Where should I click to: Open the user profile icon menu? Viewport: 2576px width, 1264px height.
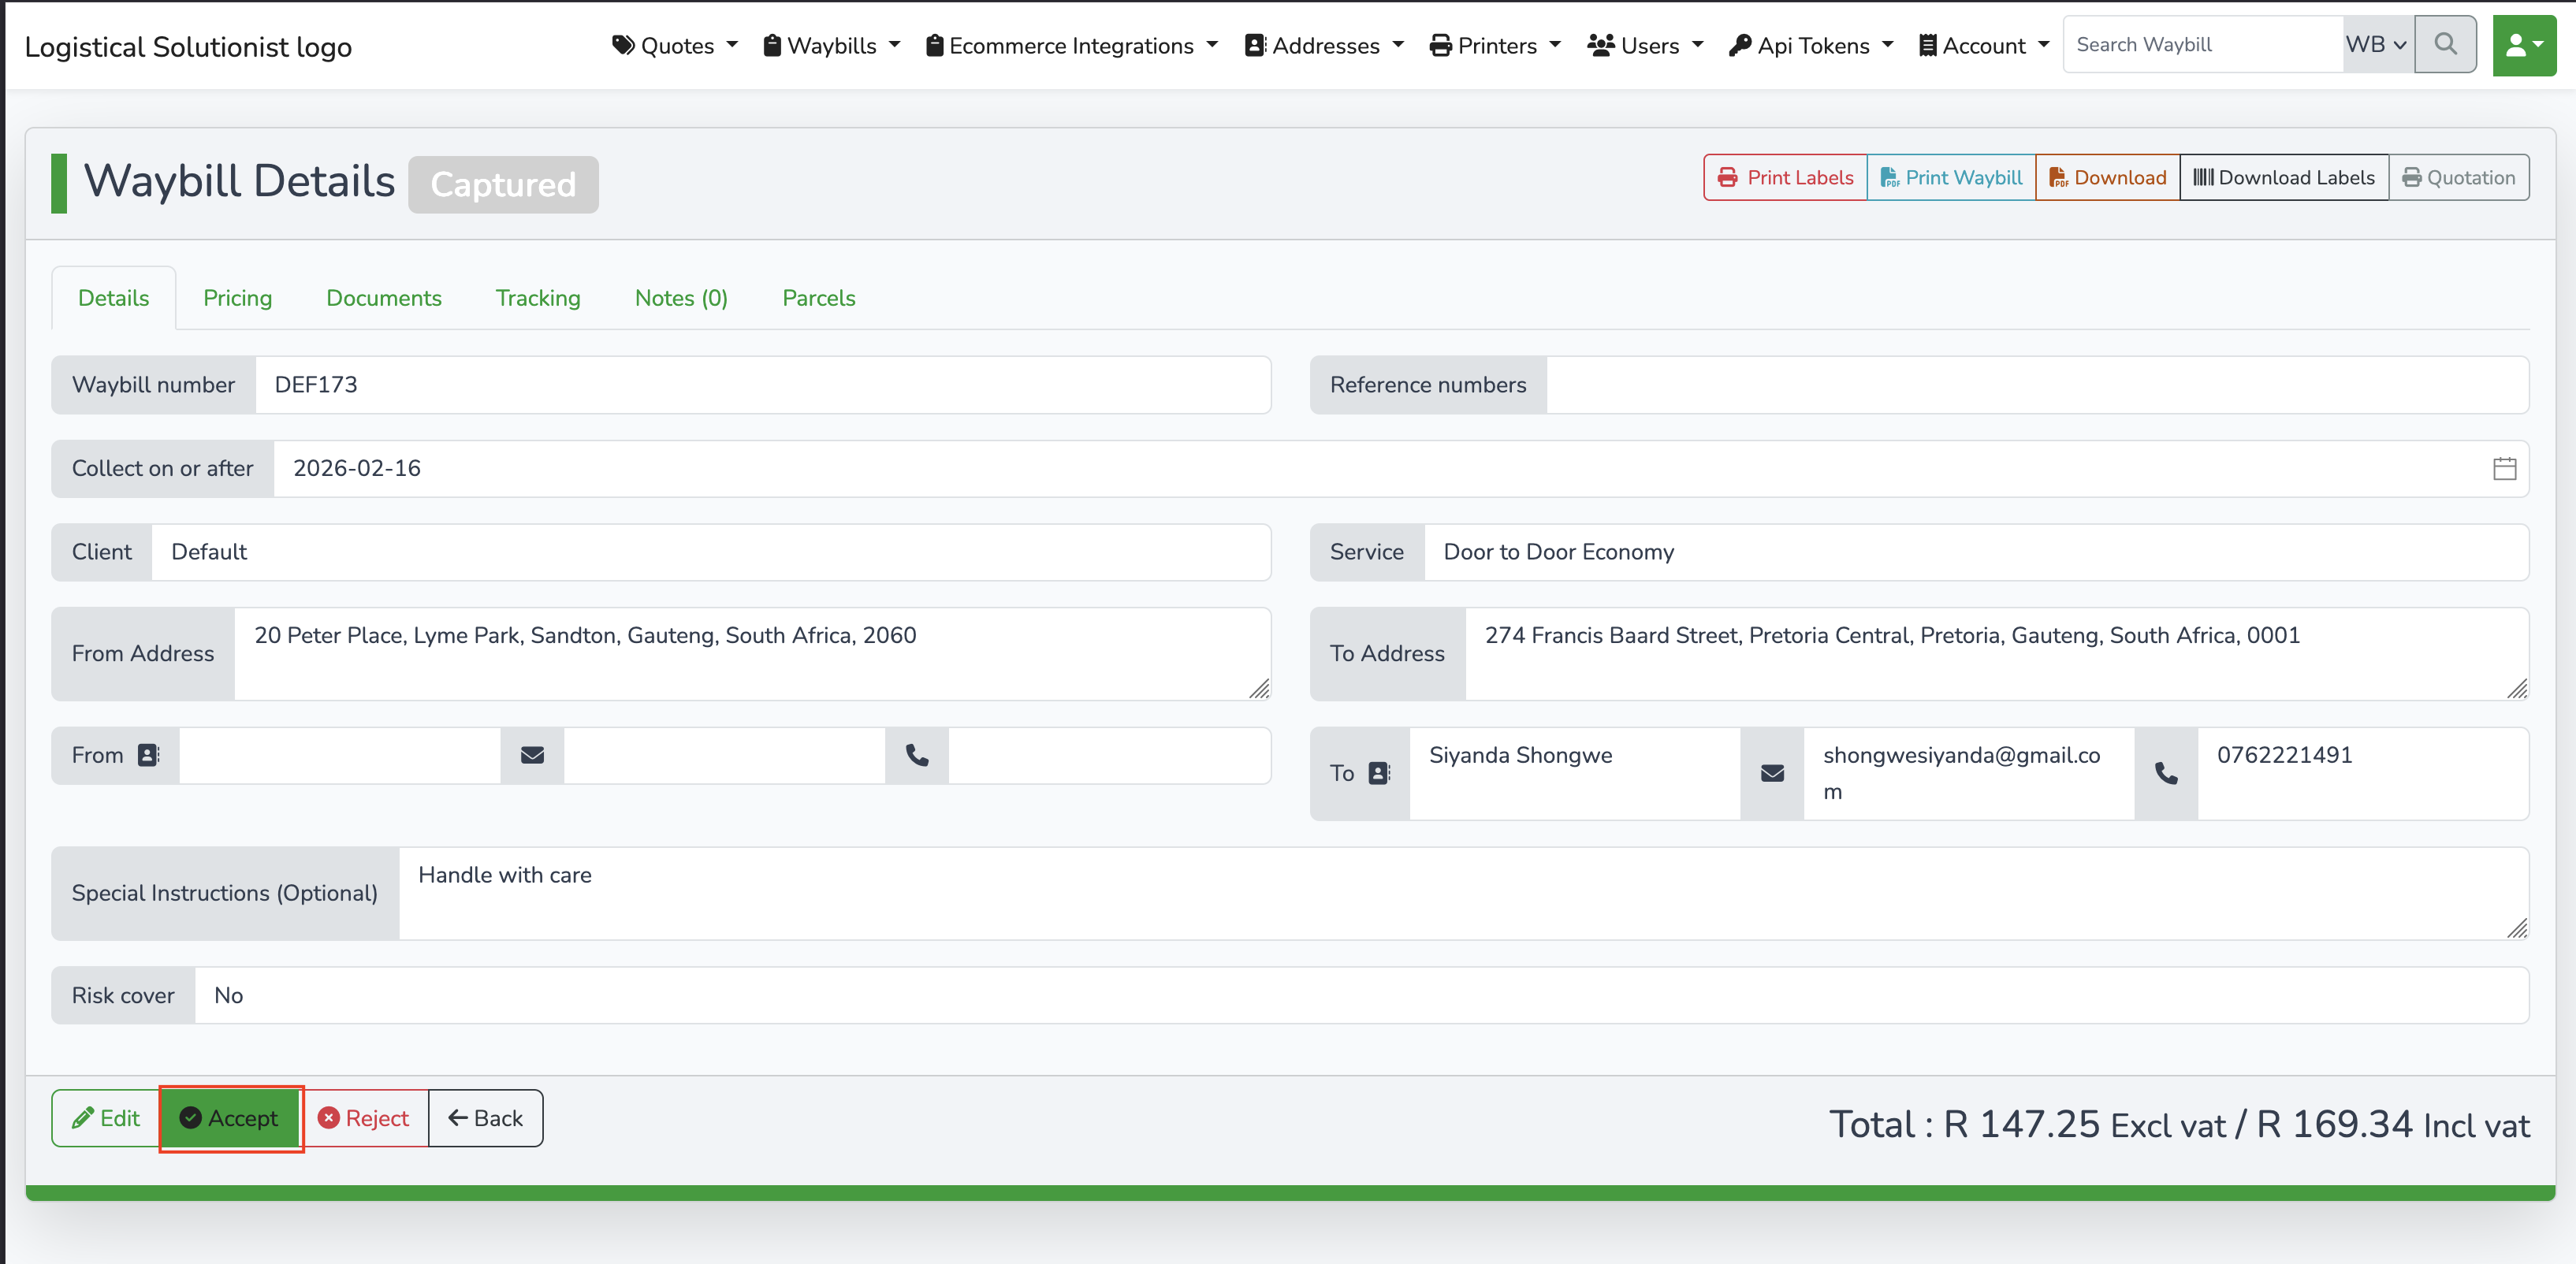point(2523,45)
